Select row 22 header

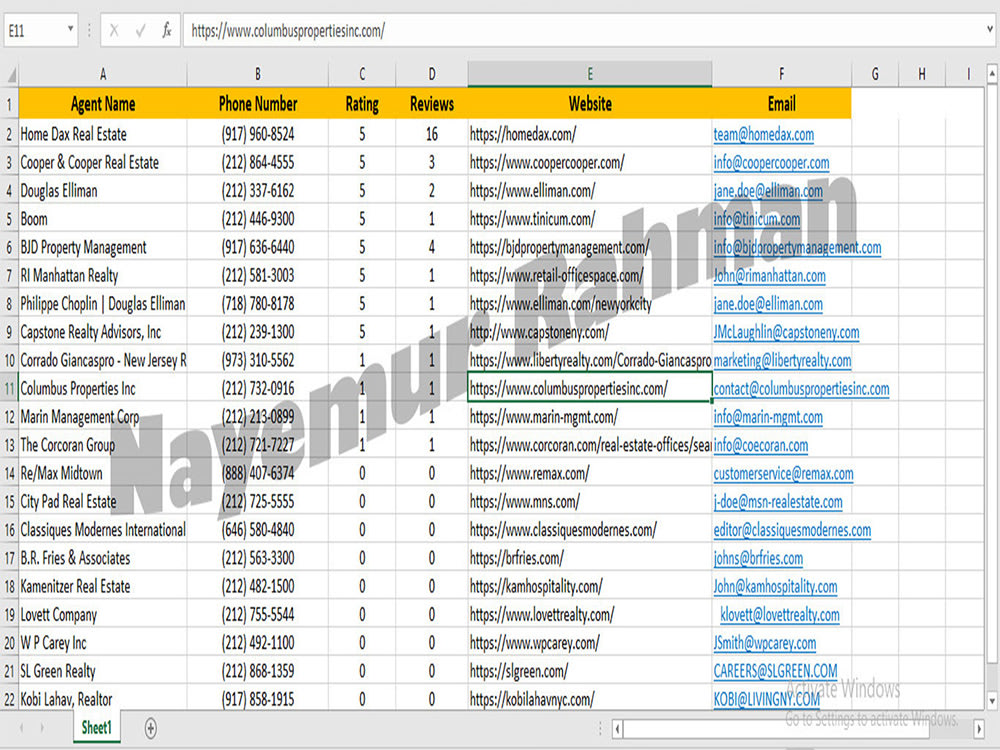(9, 699)
